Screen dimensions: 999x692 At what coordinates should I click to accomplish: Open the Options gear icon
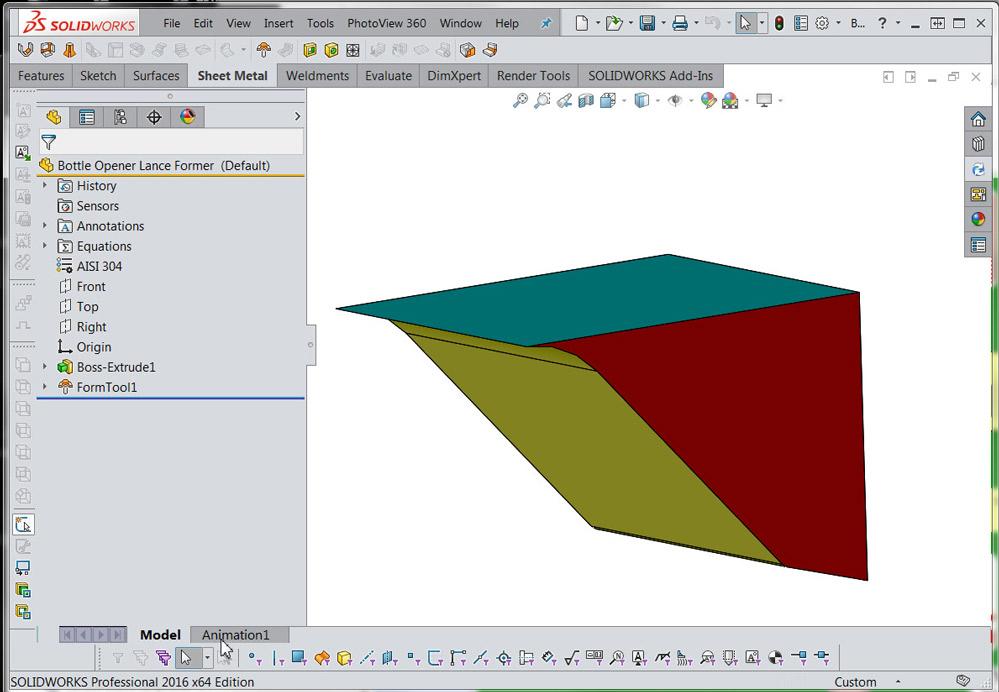point(822,23)
